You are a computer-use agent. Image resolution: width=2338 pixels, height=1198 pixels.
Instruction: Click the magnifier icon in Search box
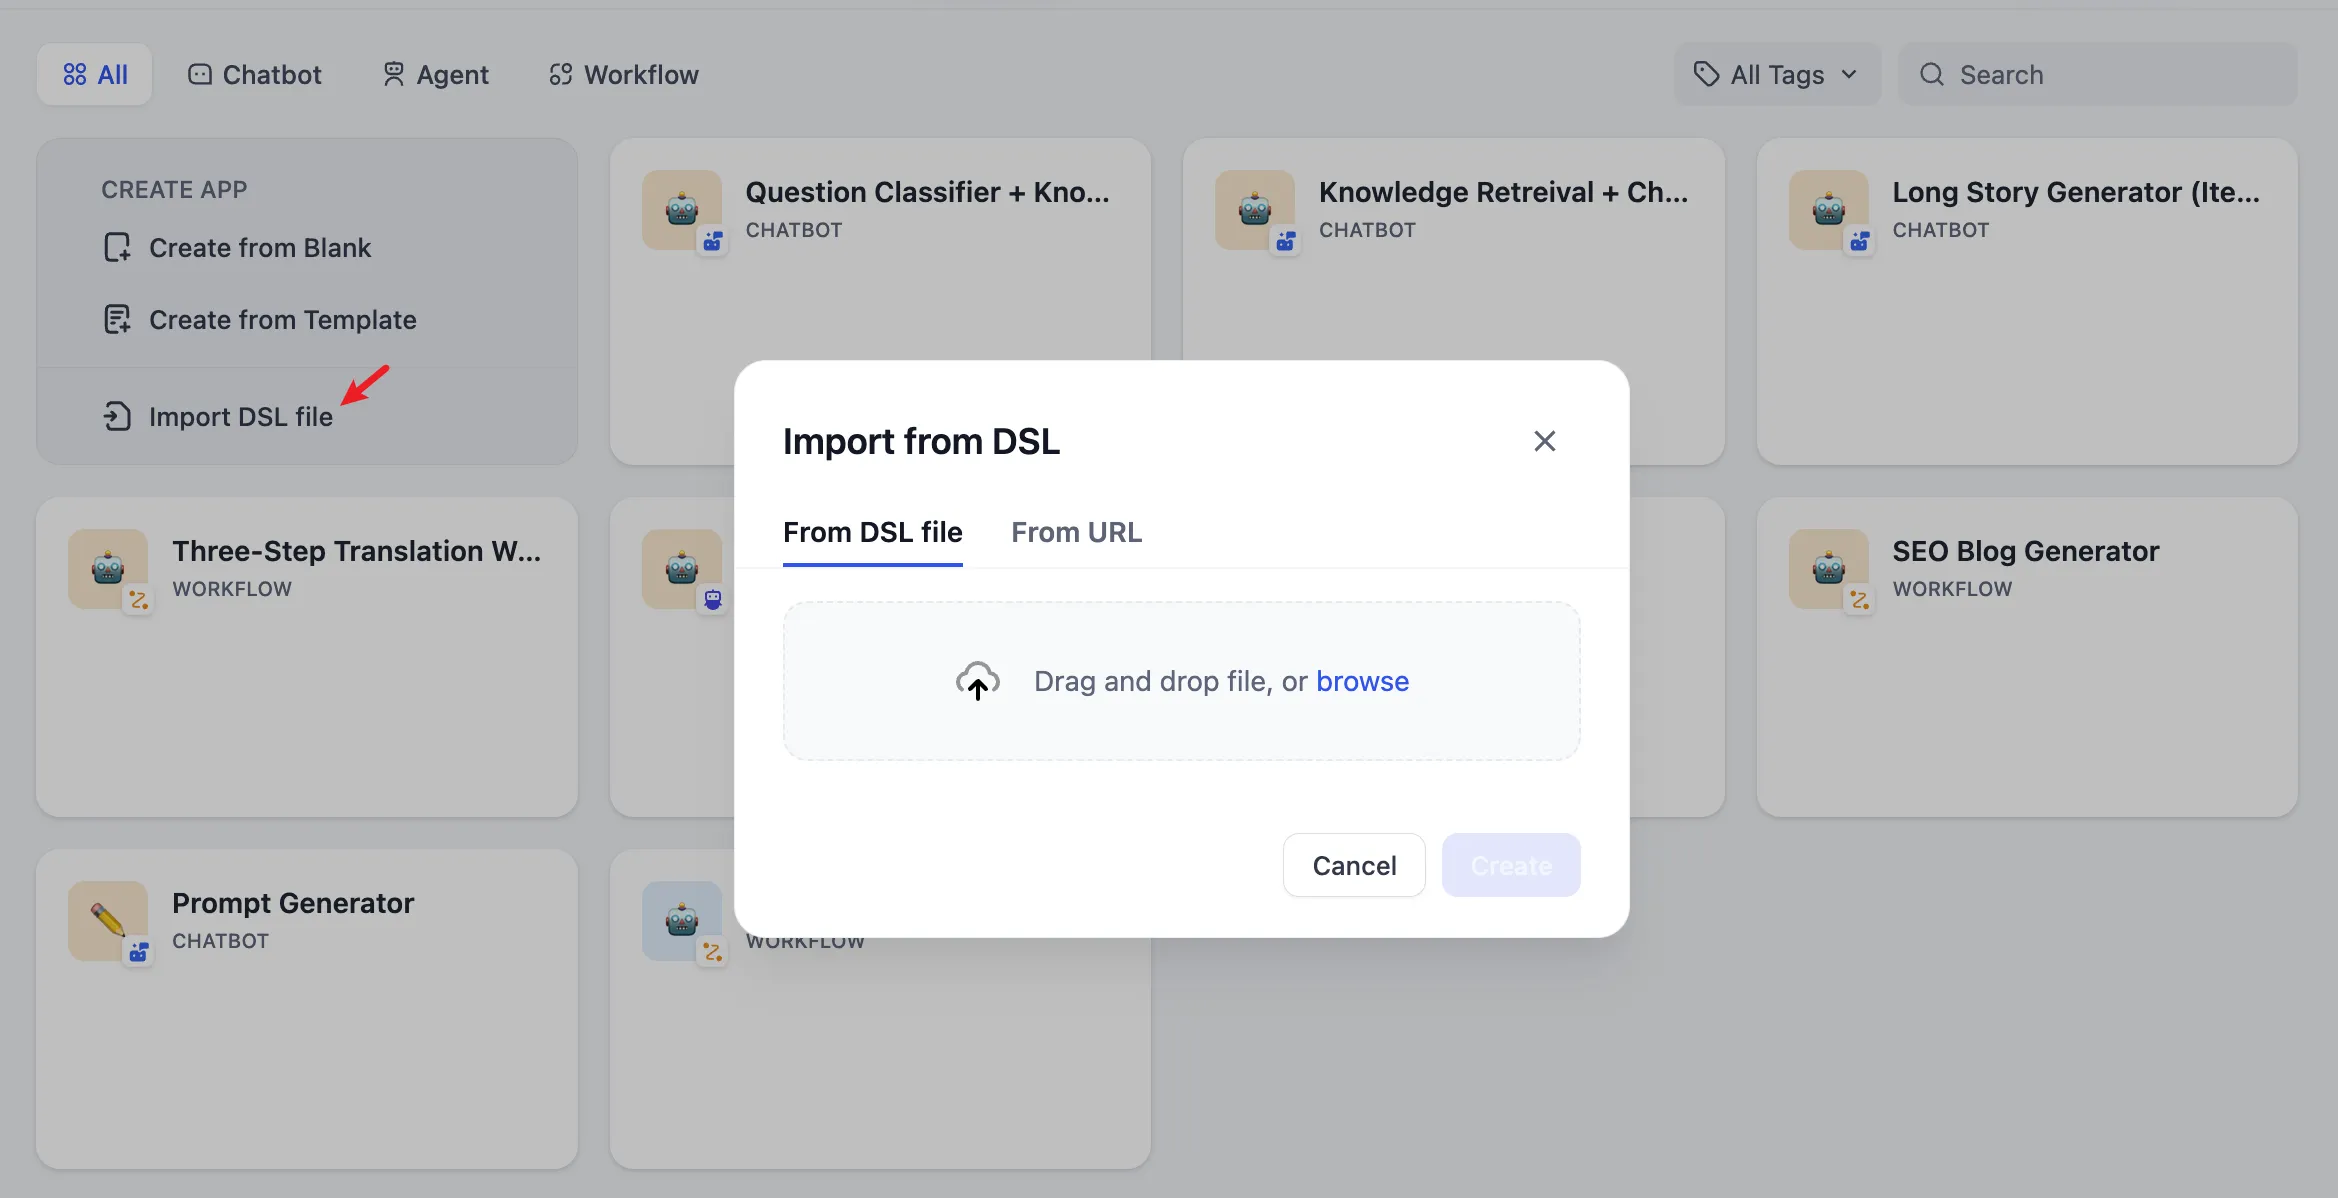coord(1931,75)
